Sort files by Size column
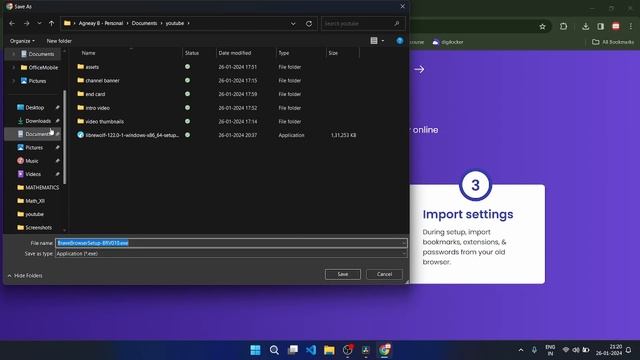640x360 pixels. pos(333,53)
